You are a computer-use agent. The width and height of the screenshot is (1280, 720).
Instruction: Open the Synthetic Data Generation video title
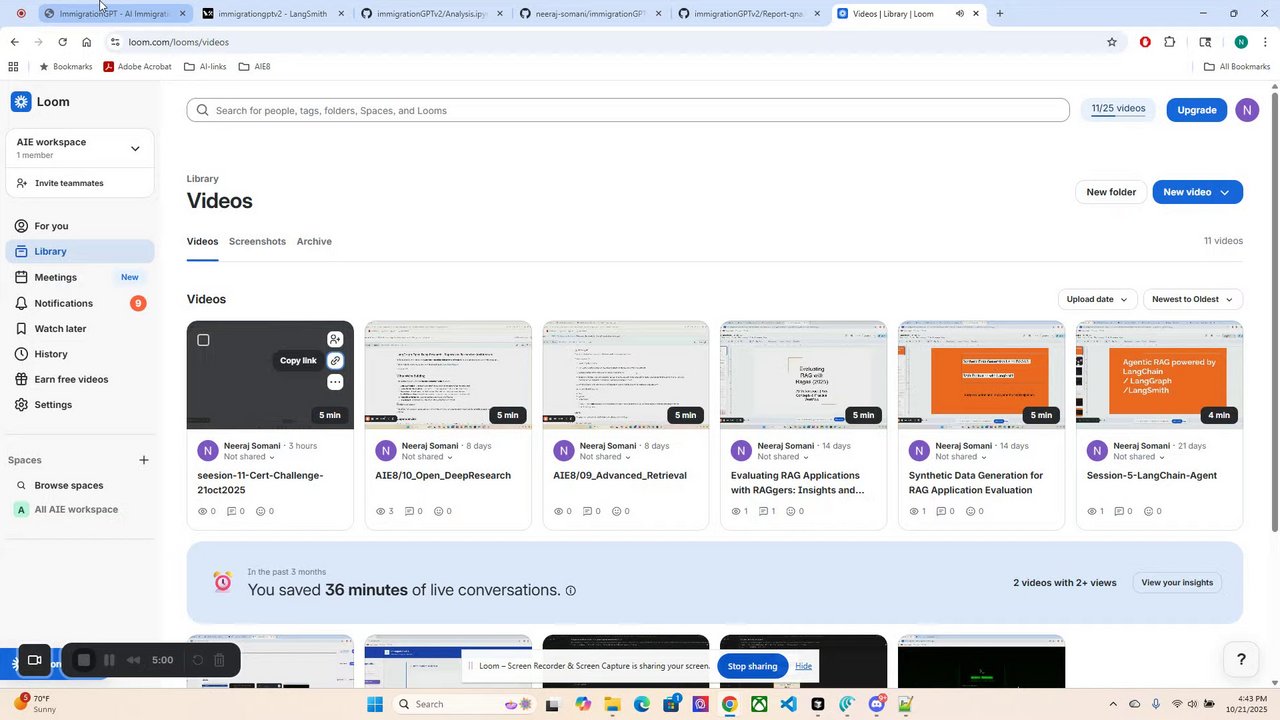pos(976,483)
